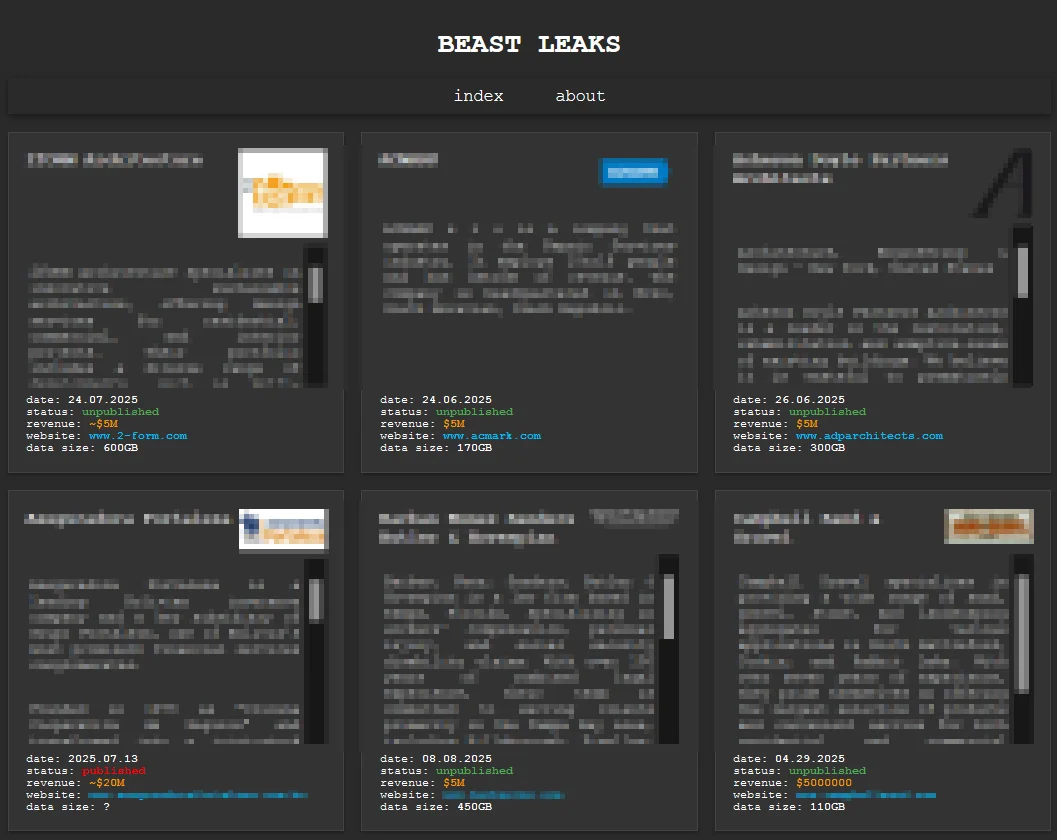The height and width of the screenshot is (840, 1057).
Task: Select the date 2025.07.13 text
Action: pos(82,758)
